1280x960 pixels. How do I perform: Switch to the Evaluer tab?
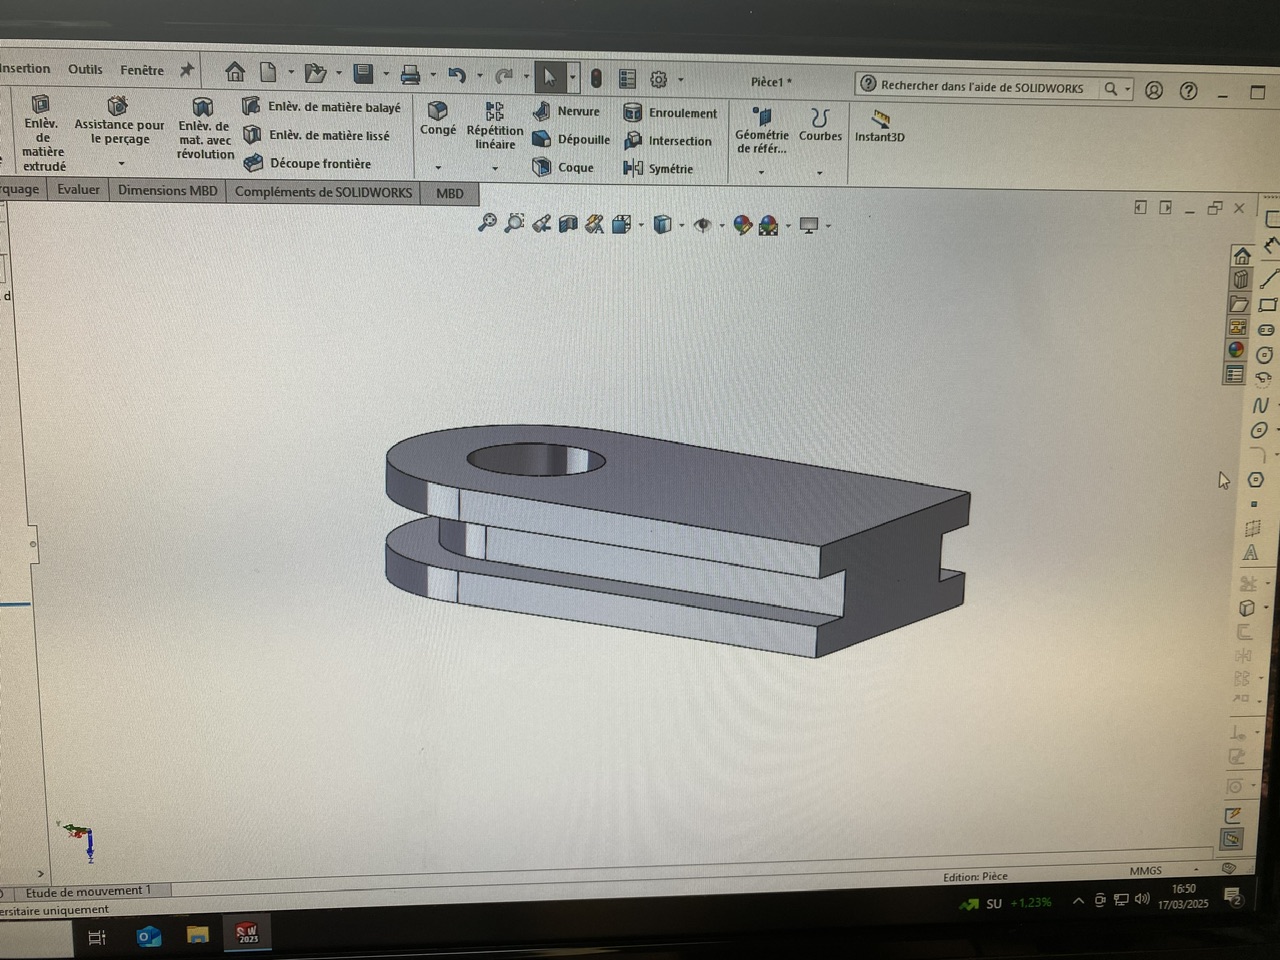click(78, 190)
